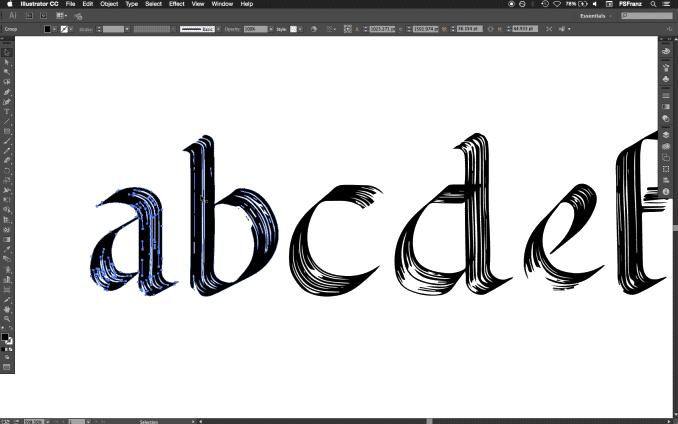
Task: Open the Illustrator CC application menu
Action: coord(39,4)
